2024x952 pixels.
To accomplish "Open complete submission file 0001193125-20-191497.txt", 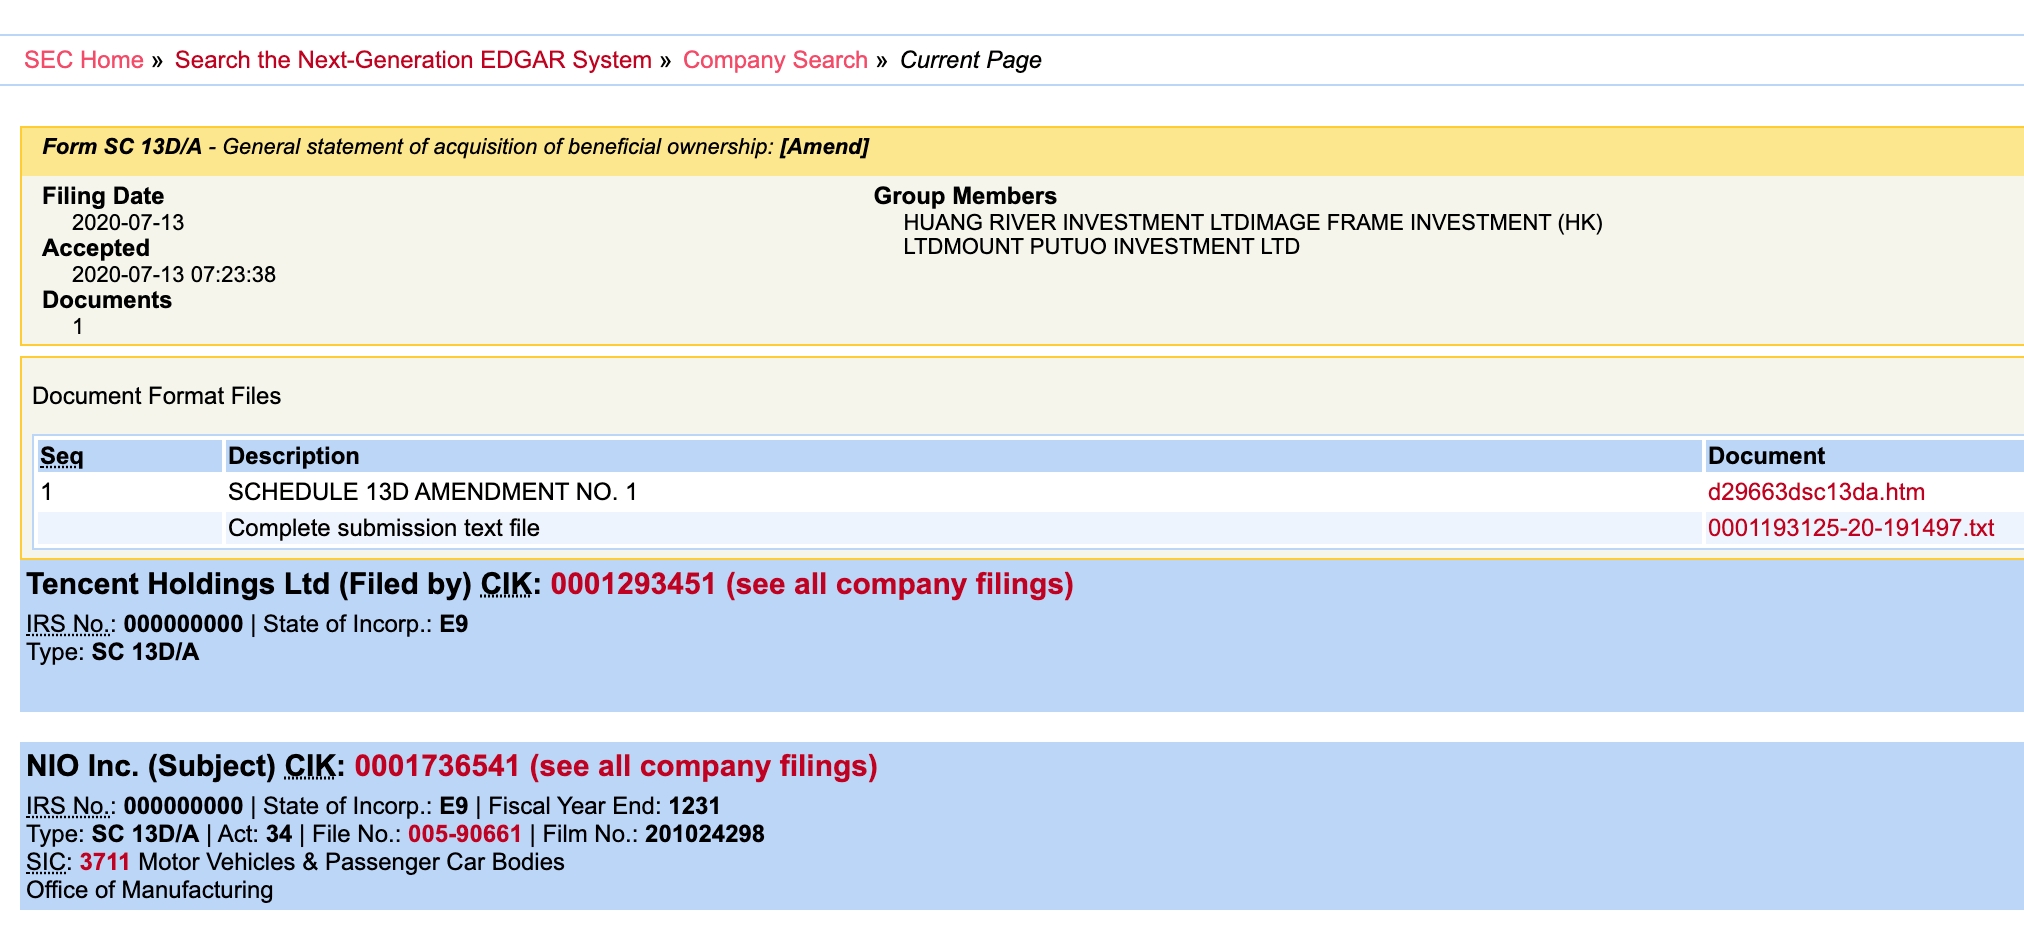I will [x=1851, y=528].
